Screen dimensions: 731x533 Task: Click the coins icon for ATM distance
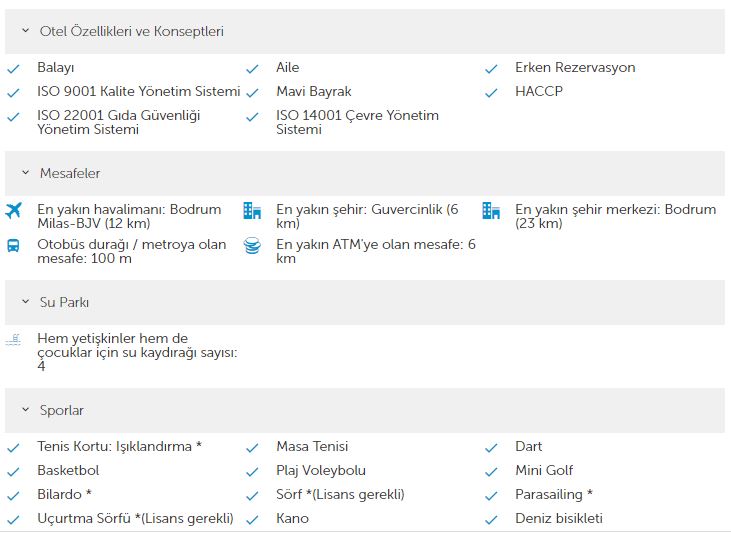click(x=252, y=246)
